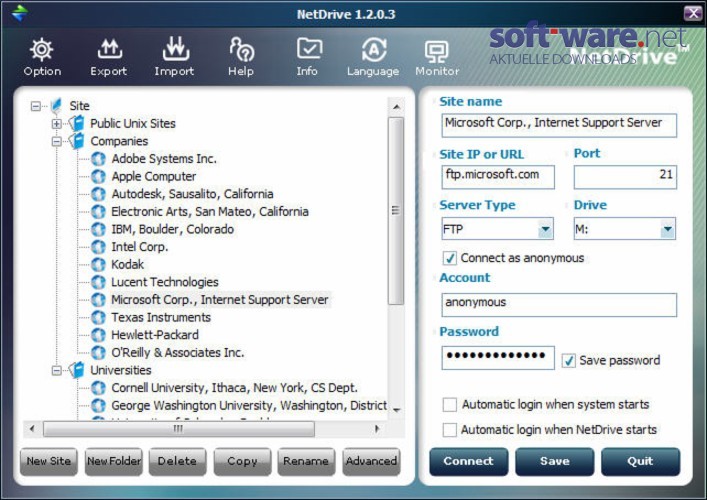
Task: Click globe icon beside Lucent Technologies
Action: point(98,282)
